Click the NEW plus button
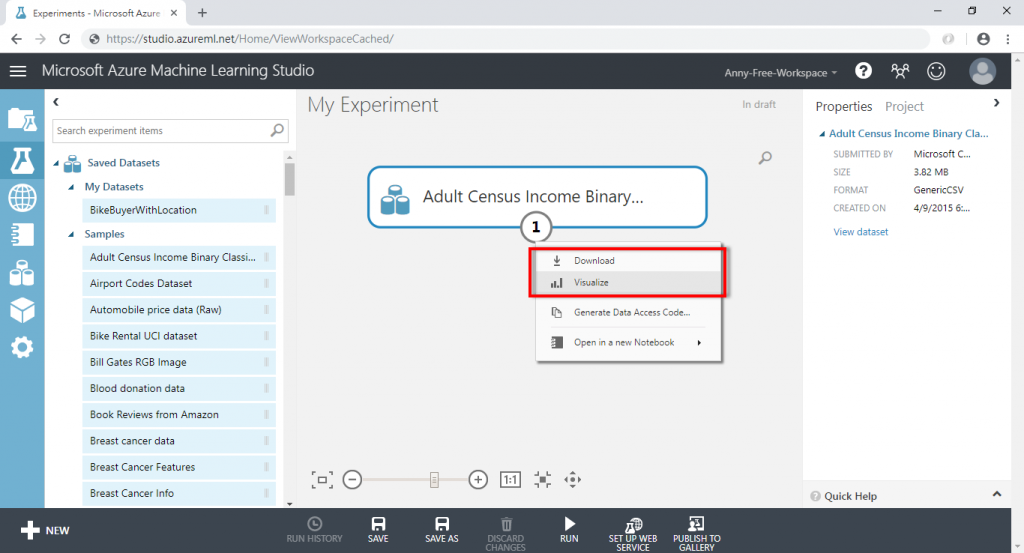This screenshot has height=553, width=1024. [x=44, y=530]
